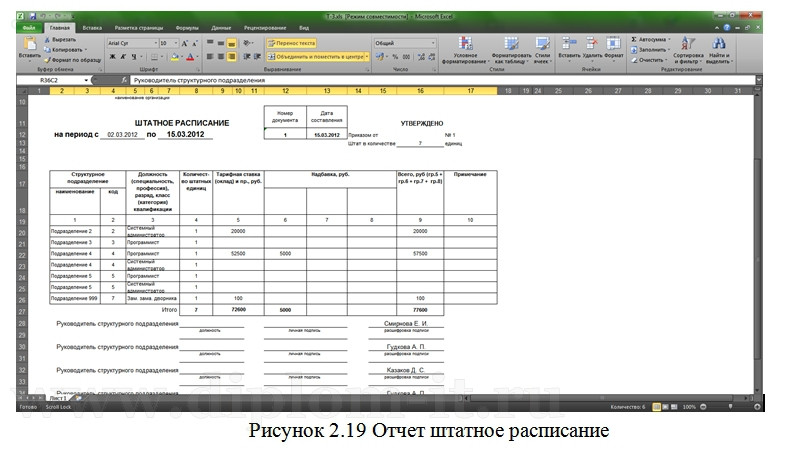Switch to the View (Вид) tab
The height and width of the screenshot is (457, 787).
point(304,28)
